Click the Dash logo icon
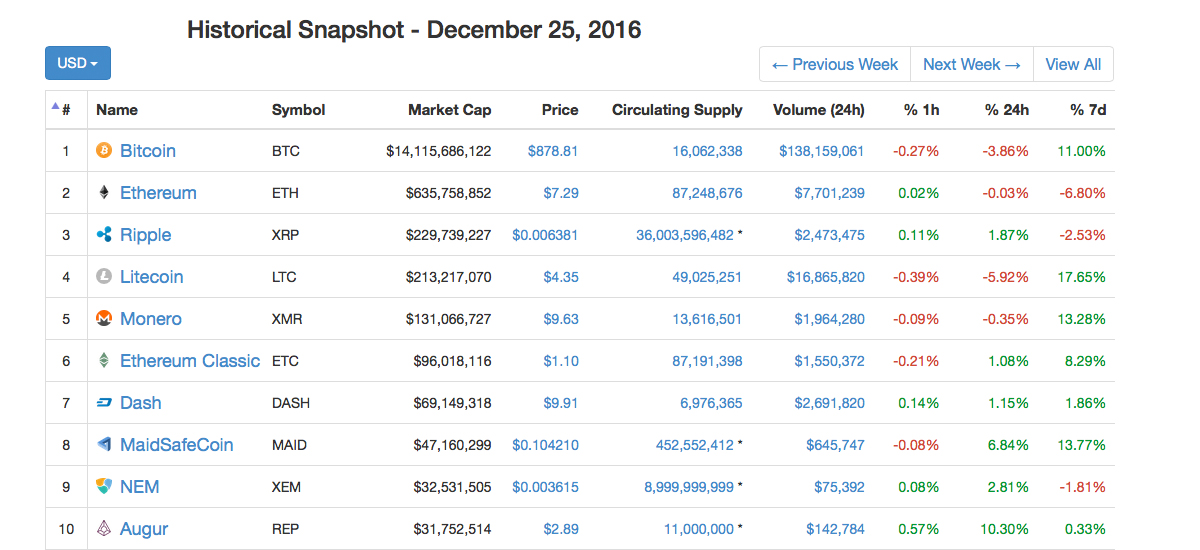1200x550 pixels. coord(104,403)
